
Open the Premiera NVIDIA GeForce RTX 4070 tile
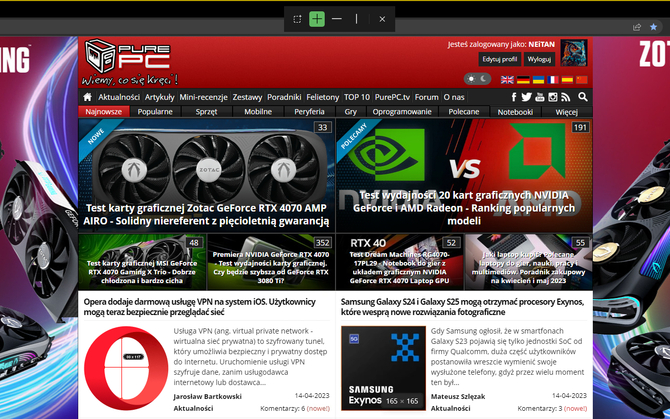(271, 262)
